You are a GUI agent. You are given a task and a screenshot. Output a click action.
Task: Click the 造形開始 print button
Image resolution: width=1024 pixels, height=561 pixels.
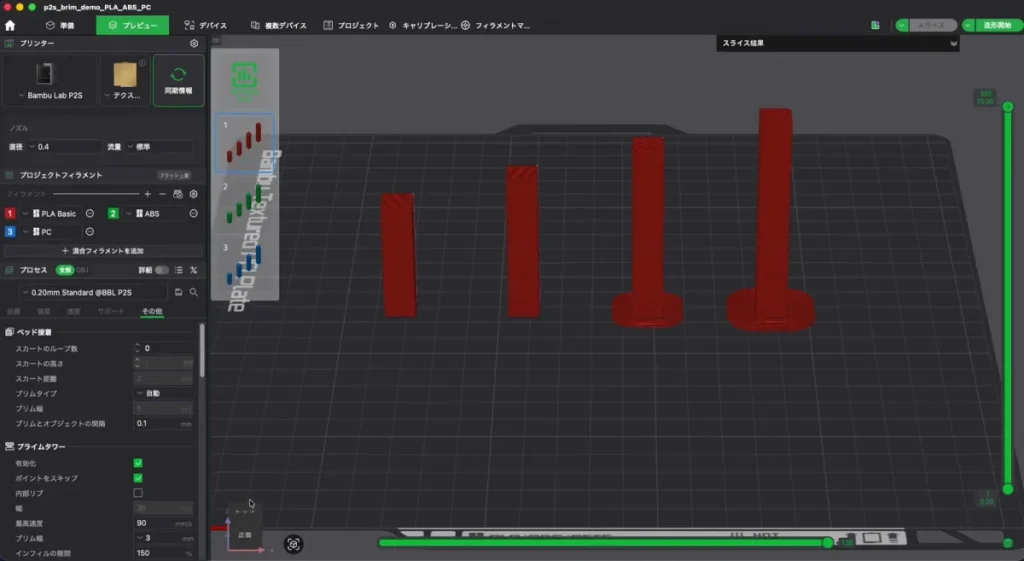coord(997,25)
